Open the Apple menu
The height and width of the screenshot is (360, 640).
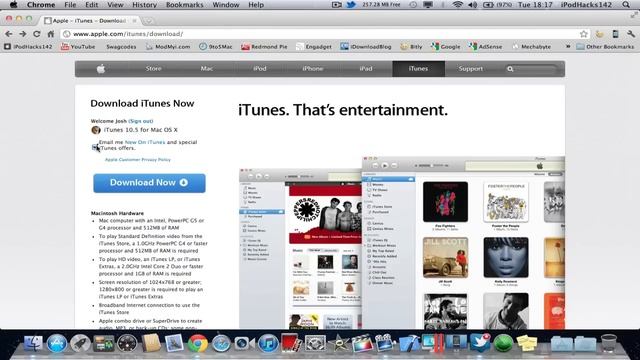pyautogui.click(x=13, y=5)
